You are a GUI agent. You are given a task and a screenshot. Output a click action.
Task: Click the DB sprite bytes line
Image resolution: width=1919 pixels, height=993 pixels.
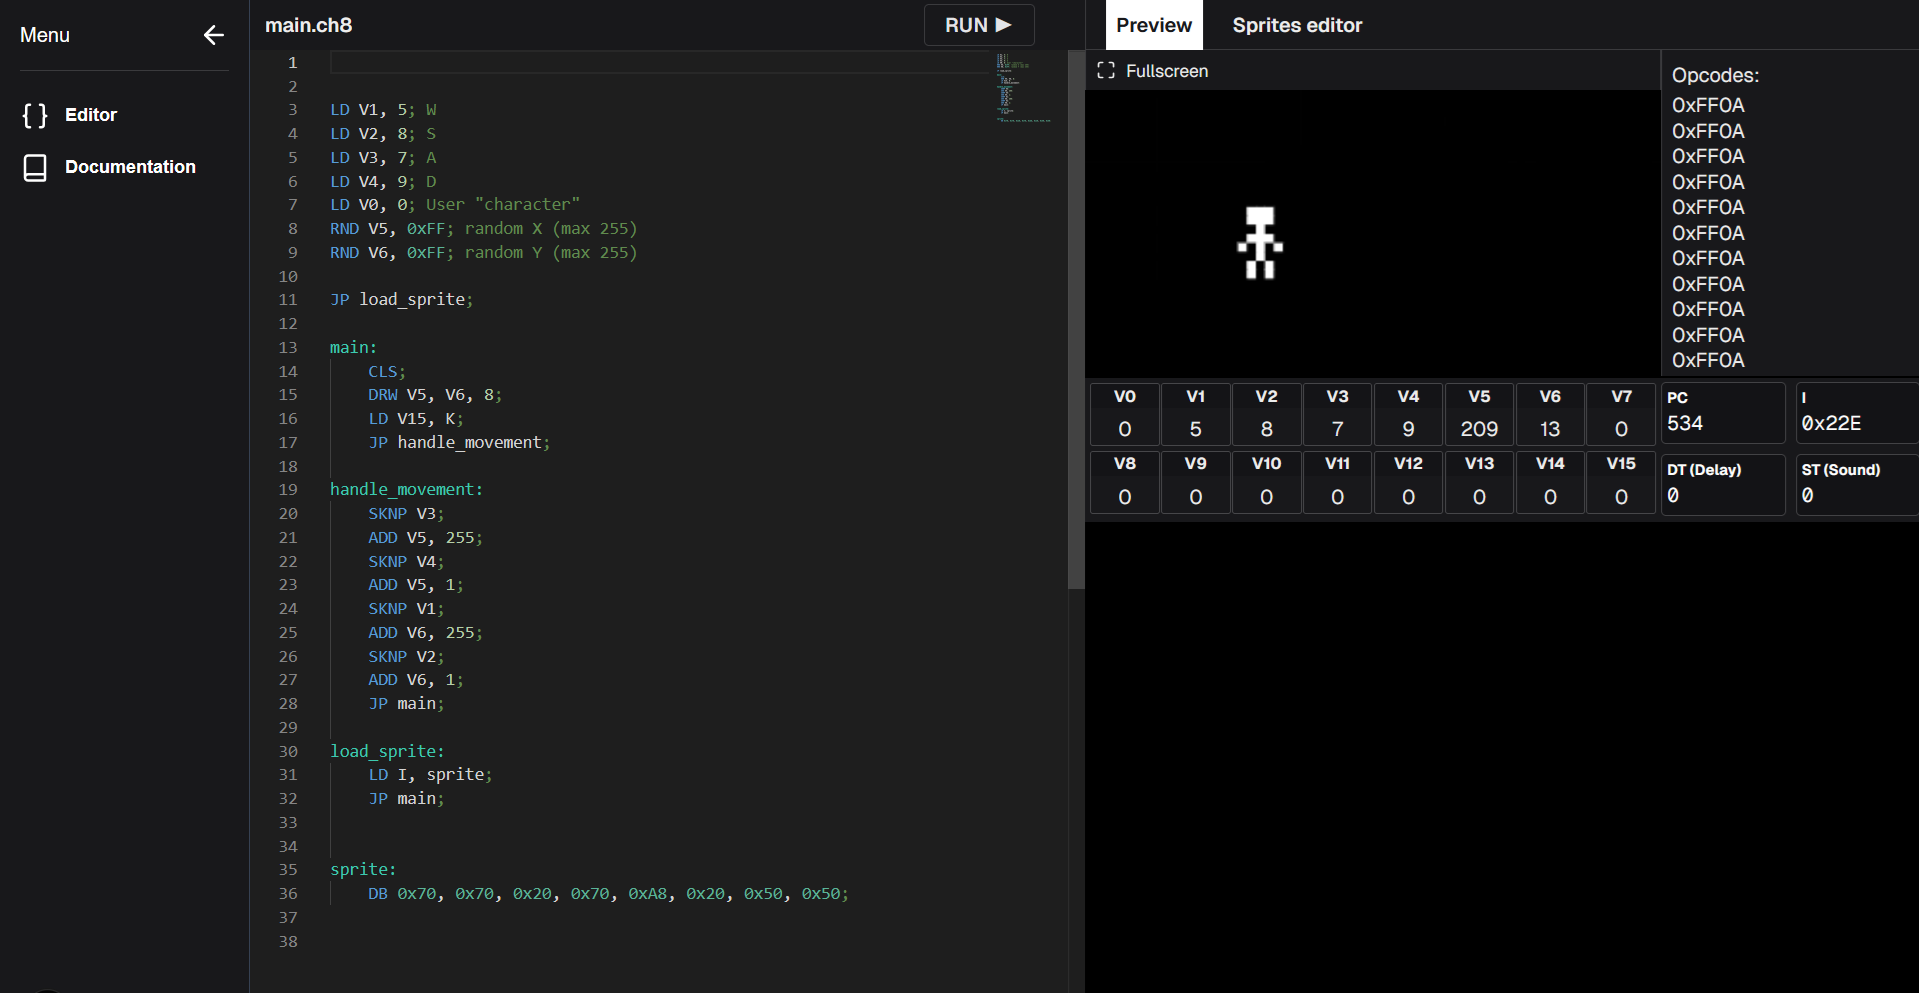(x=608, y=894)
